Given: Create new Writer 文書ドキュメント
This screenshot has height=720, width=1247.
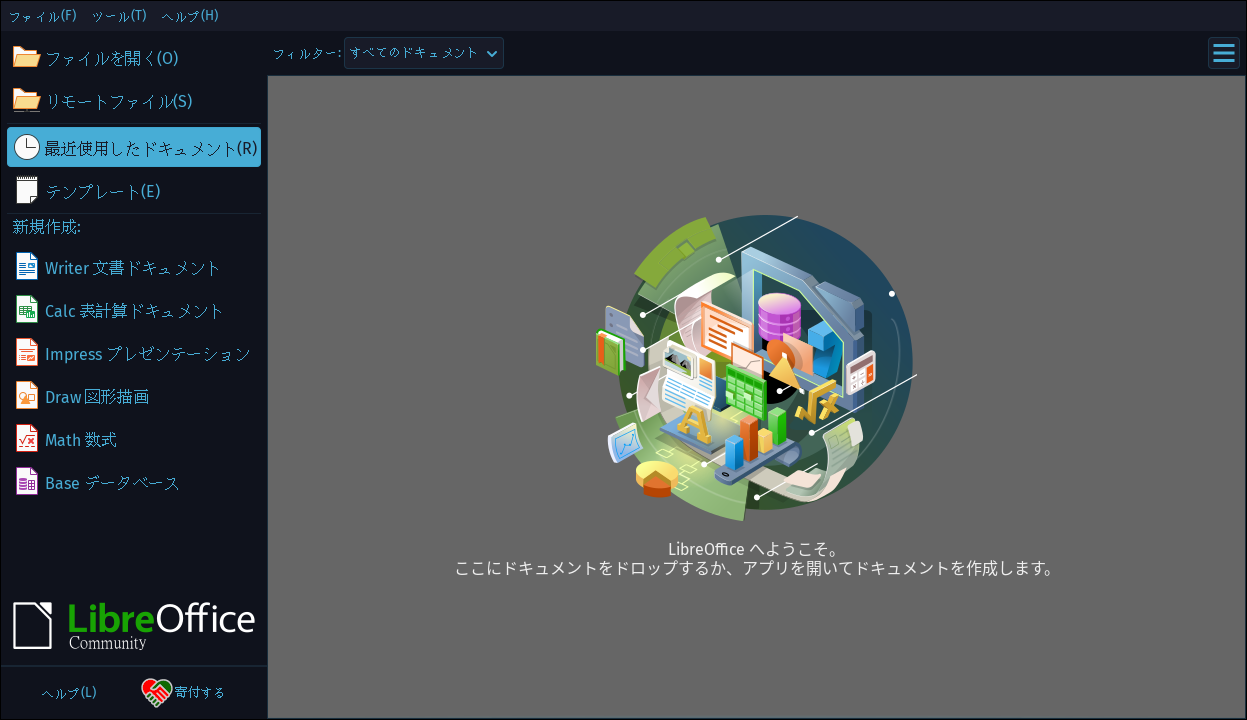Looking at the screenshot, I should tap(134, 267).
